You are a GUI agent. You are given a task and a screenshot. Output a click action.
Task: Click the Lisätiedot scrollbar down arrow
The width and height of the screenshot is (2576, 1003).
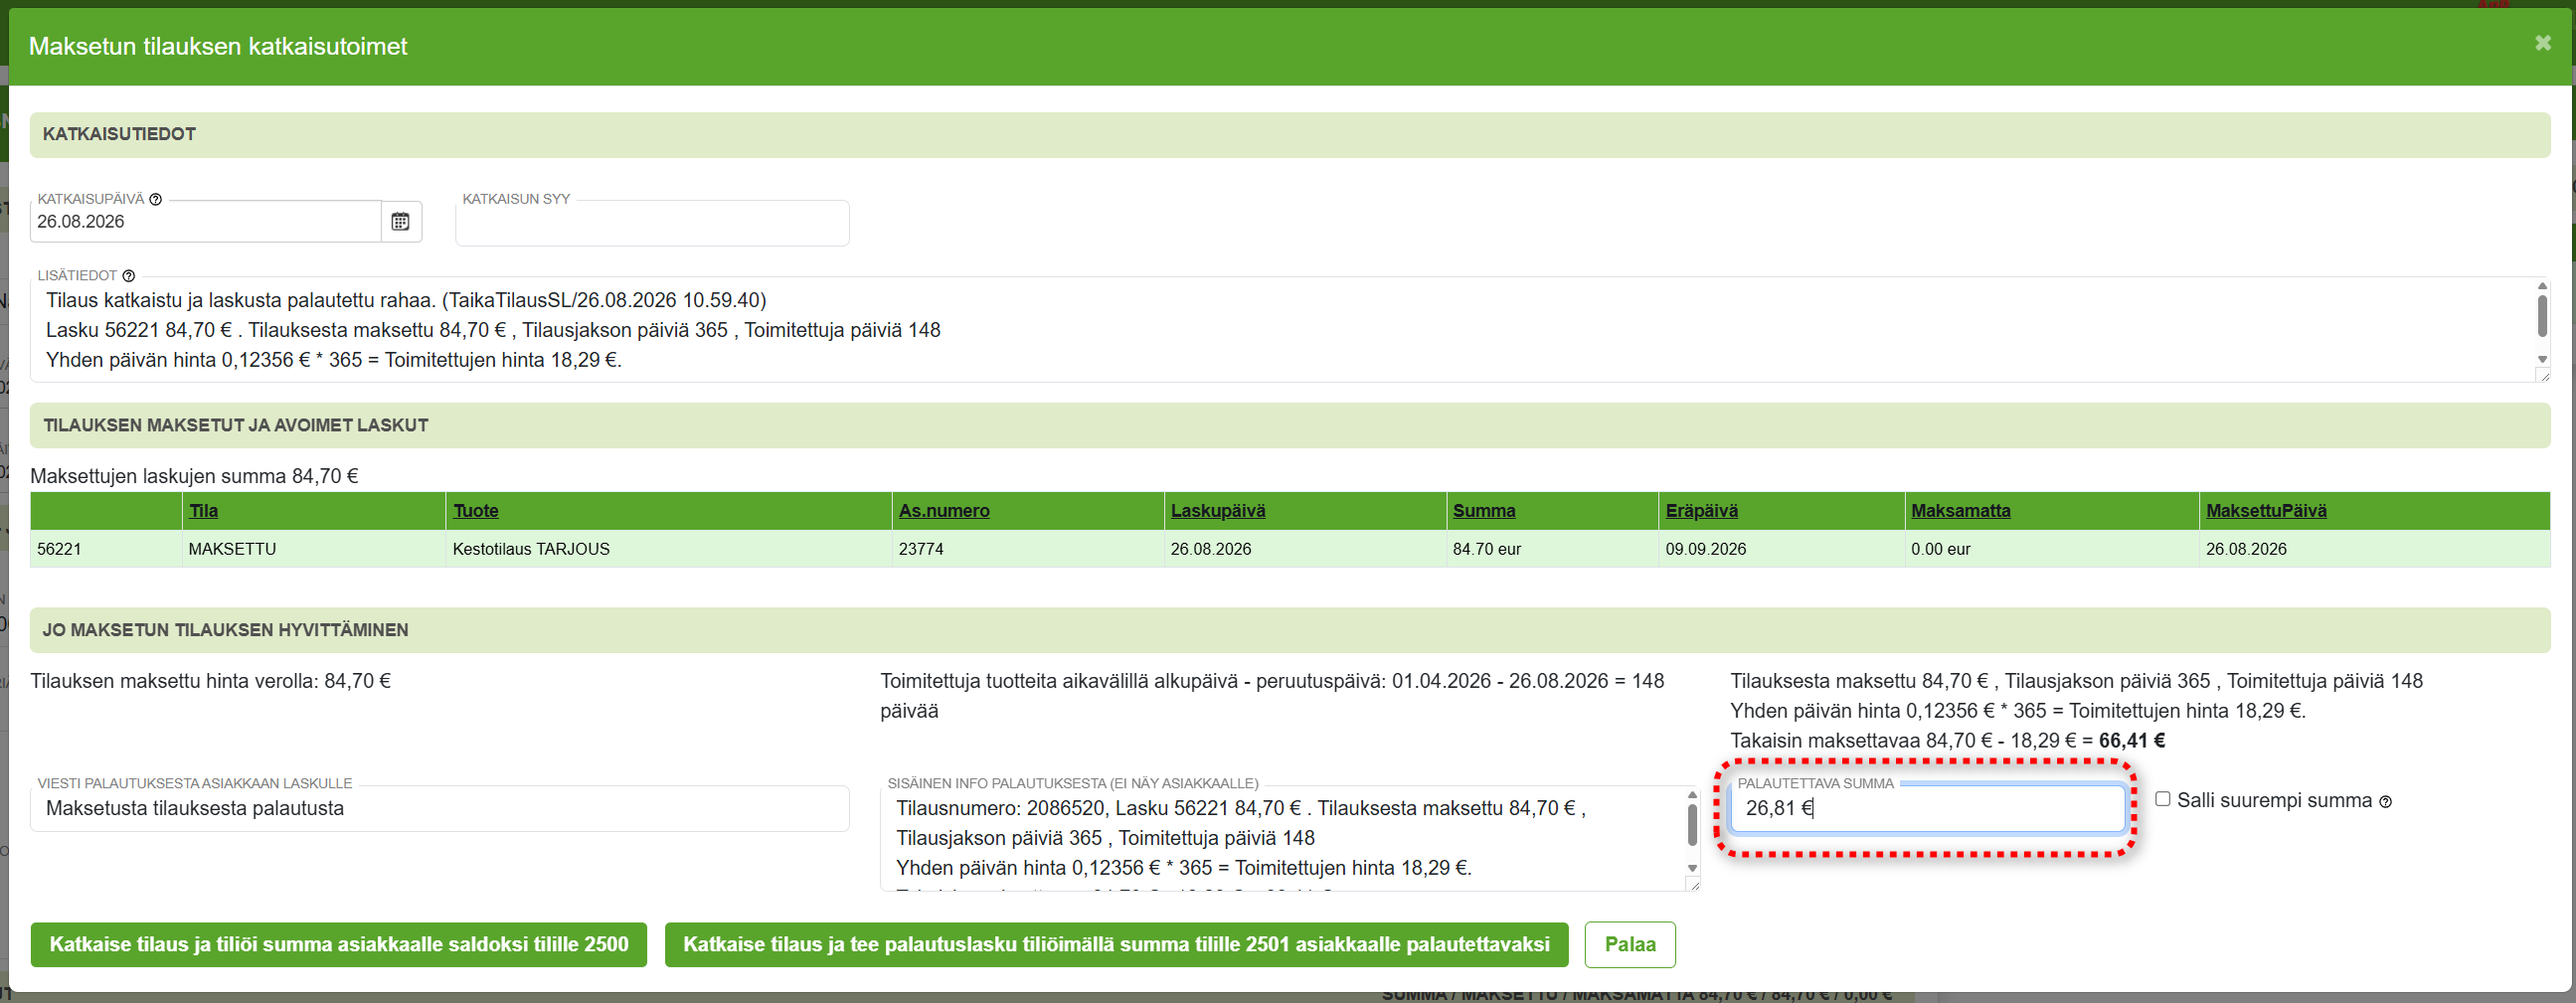point(2542,359)
